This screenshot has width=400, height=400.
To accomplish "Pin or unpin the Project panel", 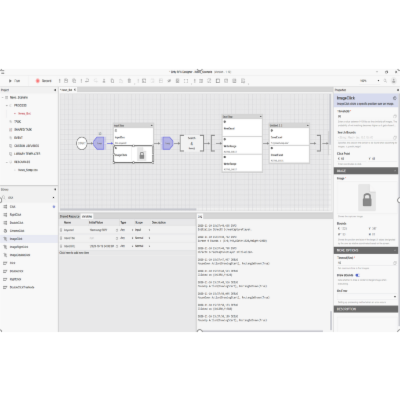I will [55, 90].
